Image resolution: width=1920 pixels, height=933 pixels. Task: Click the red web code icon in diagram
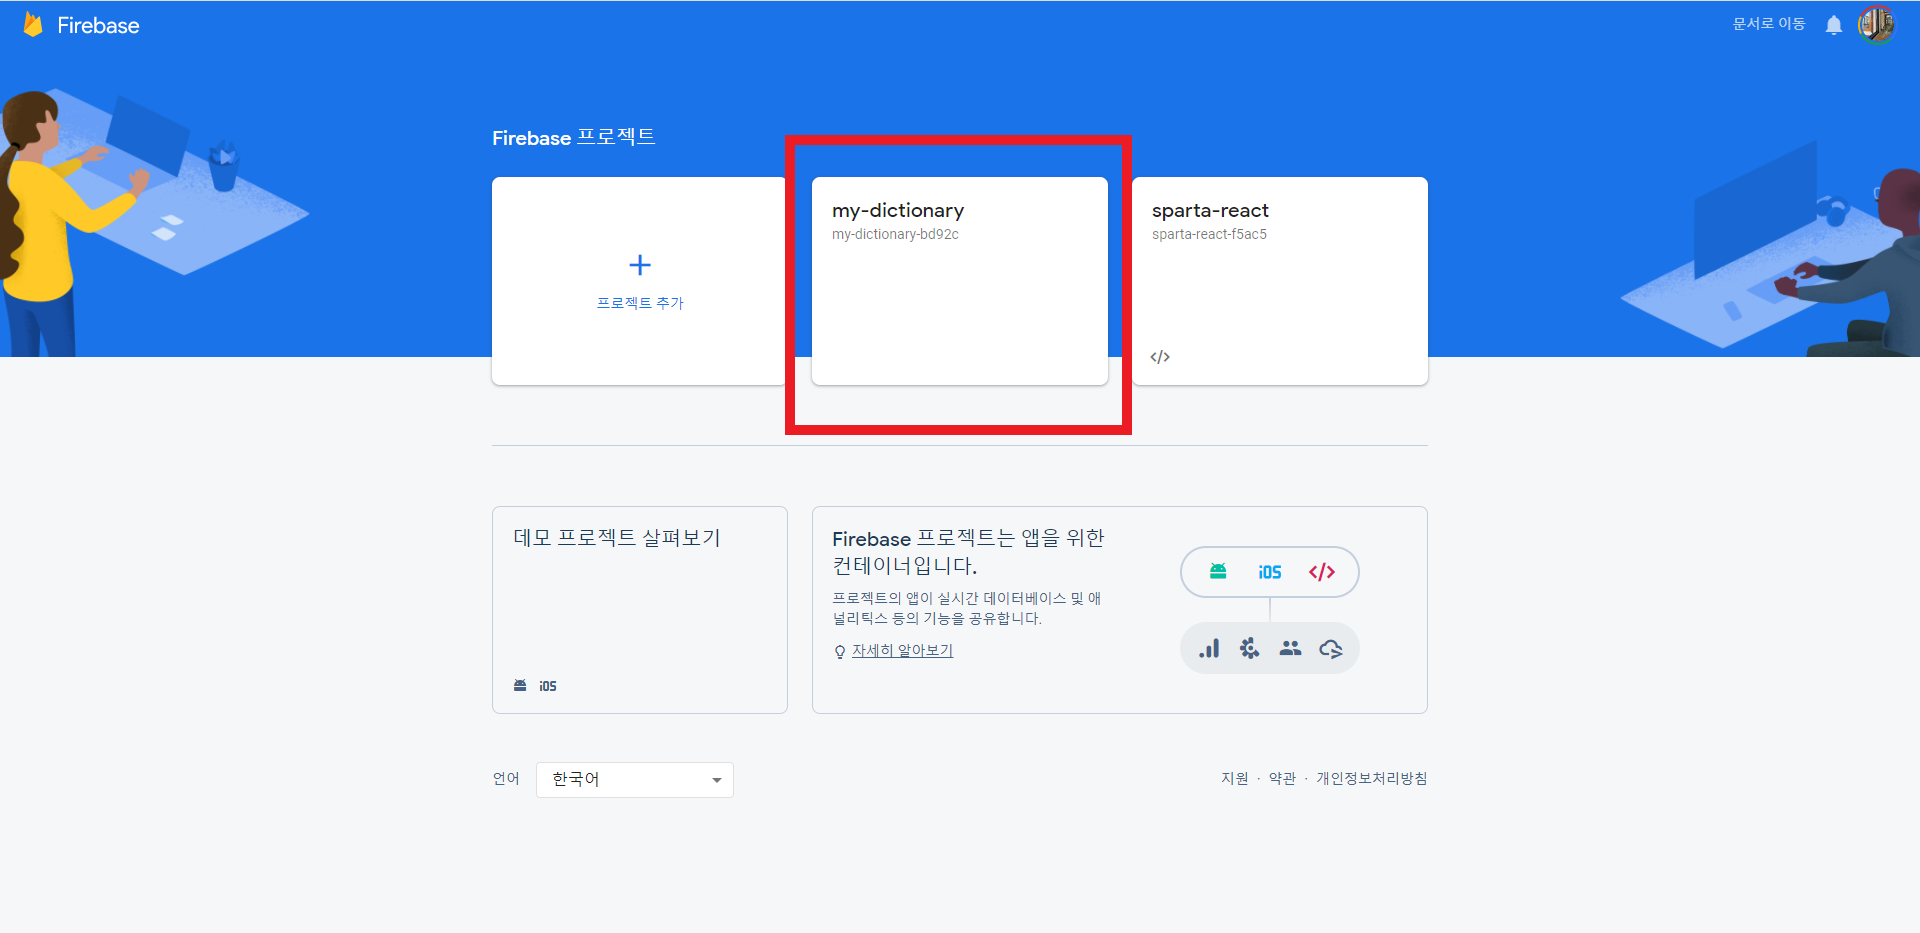click(x=1322, y=572)
